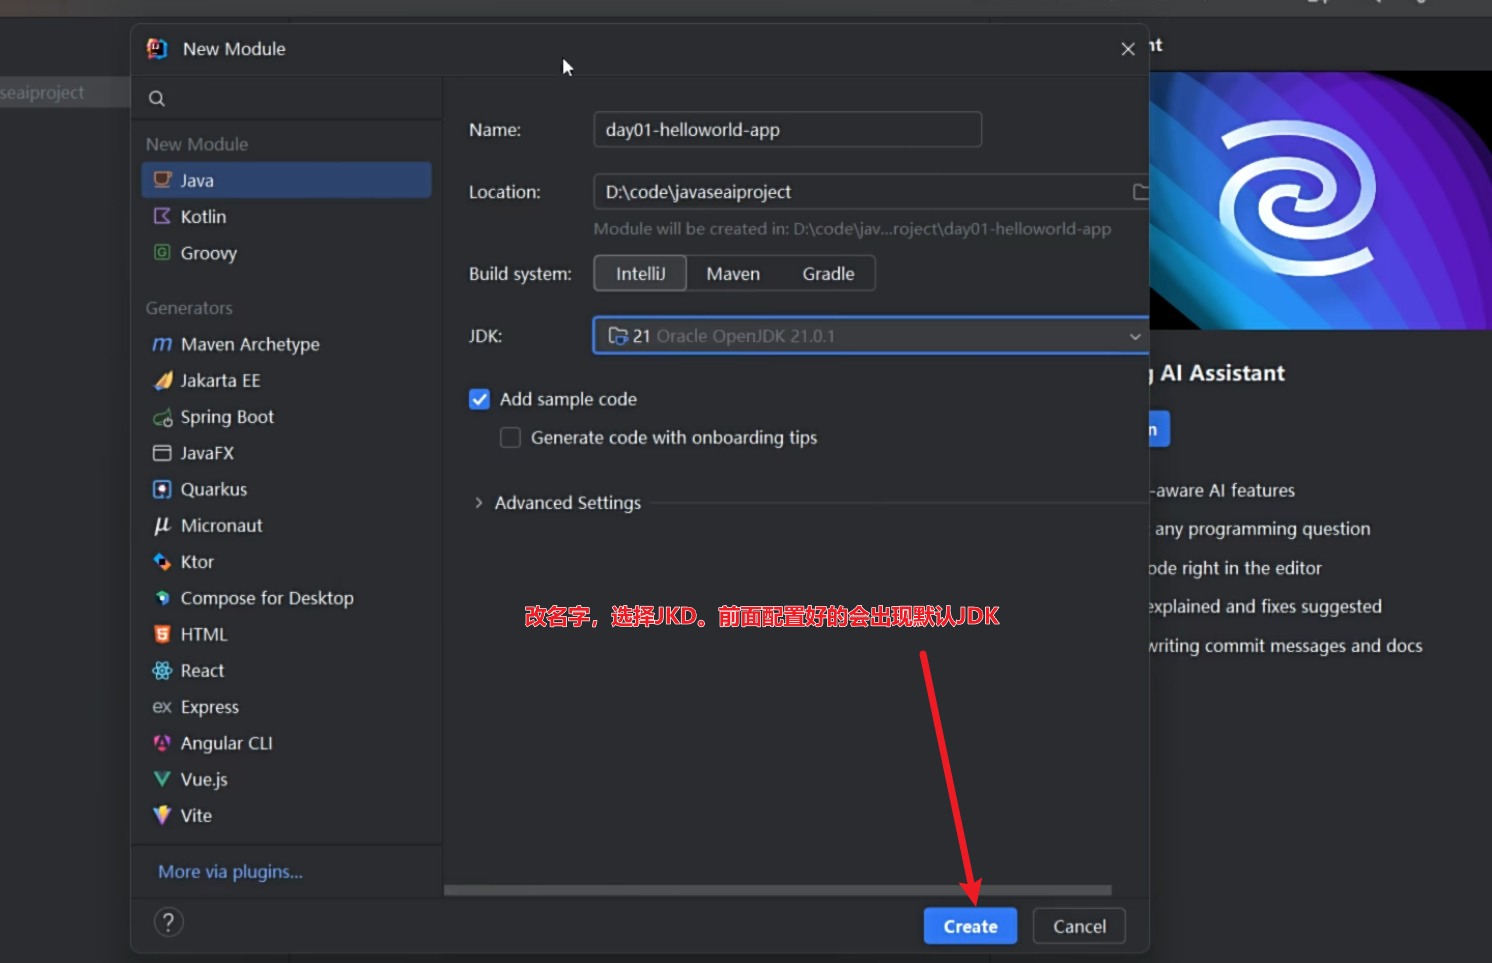Click the Angular CLI label text
The image size is (1492, 963).
point(226,743)
